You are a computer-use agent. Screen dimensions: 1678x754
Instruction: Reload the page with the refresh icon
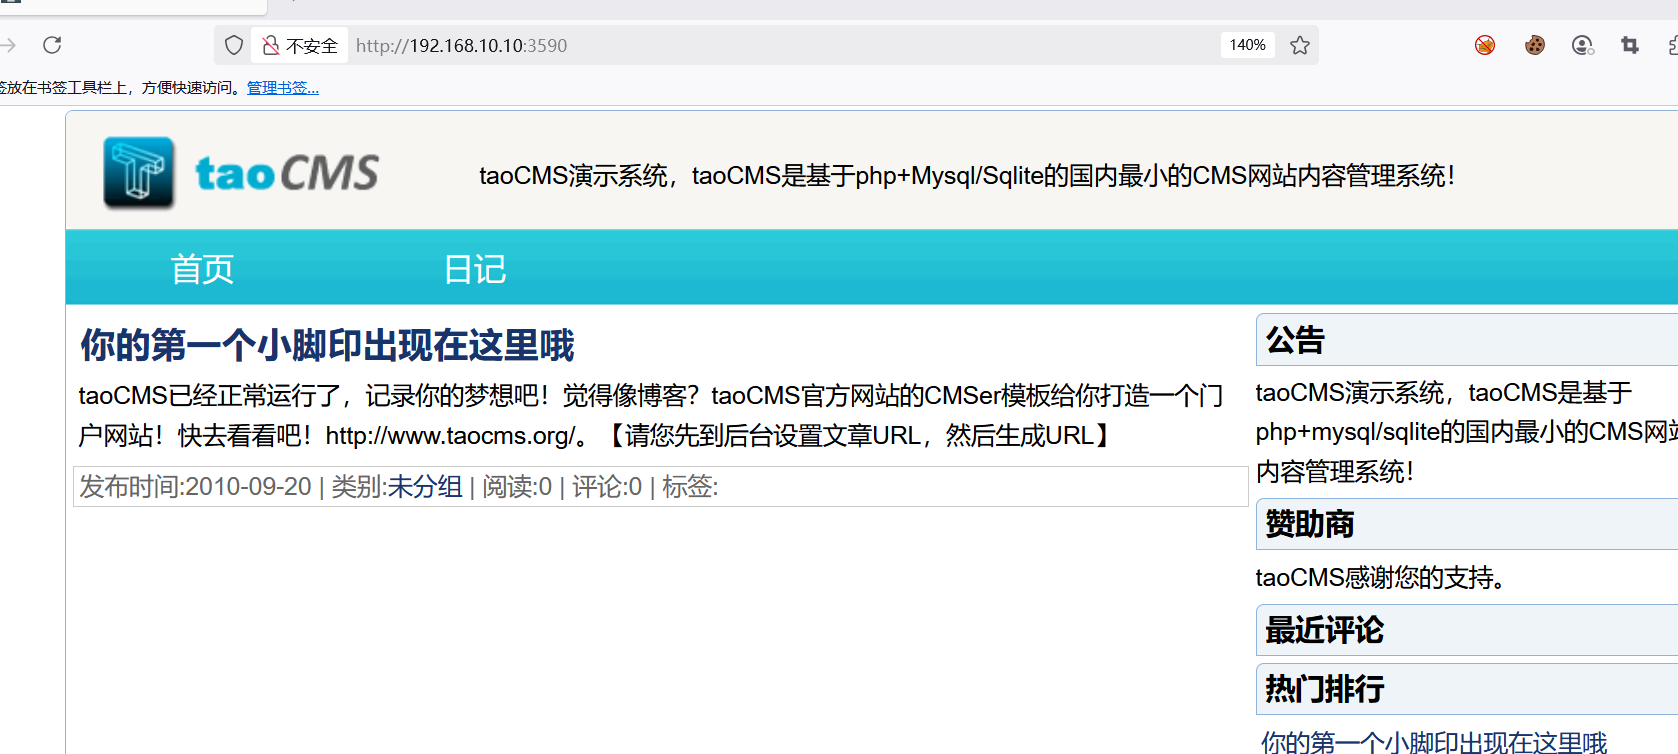52,45
